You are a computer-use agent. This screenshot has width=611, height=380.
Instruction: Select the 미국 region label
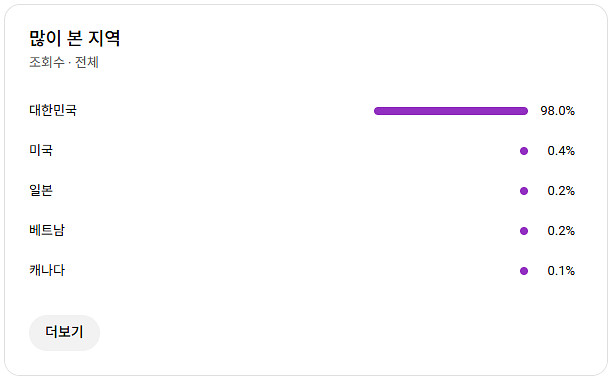[41, 150]
